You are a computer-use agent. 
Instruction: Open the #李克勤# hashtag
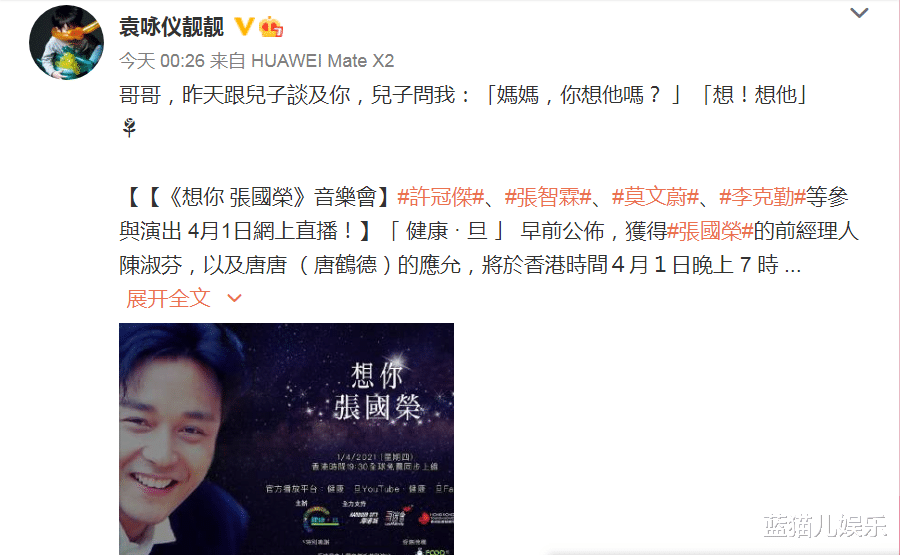[x=762, y=197]
